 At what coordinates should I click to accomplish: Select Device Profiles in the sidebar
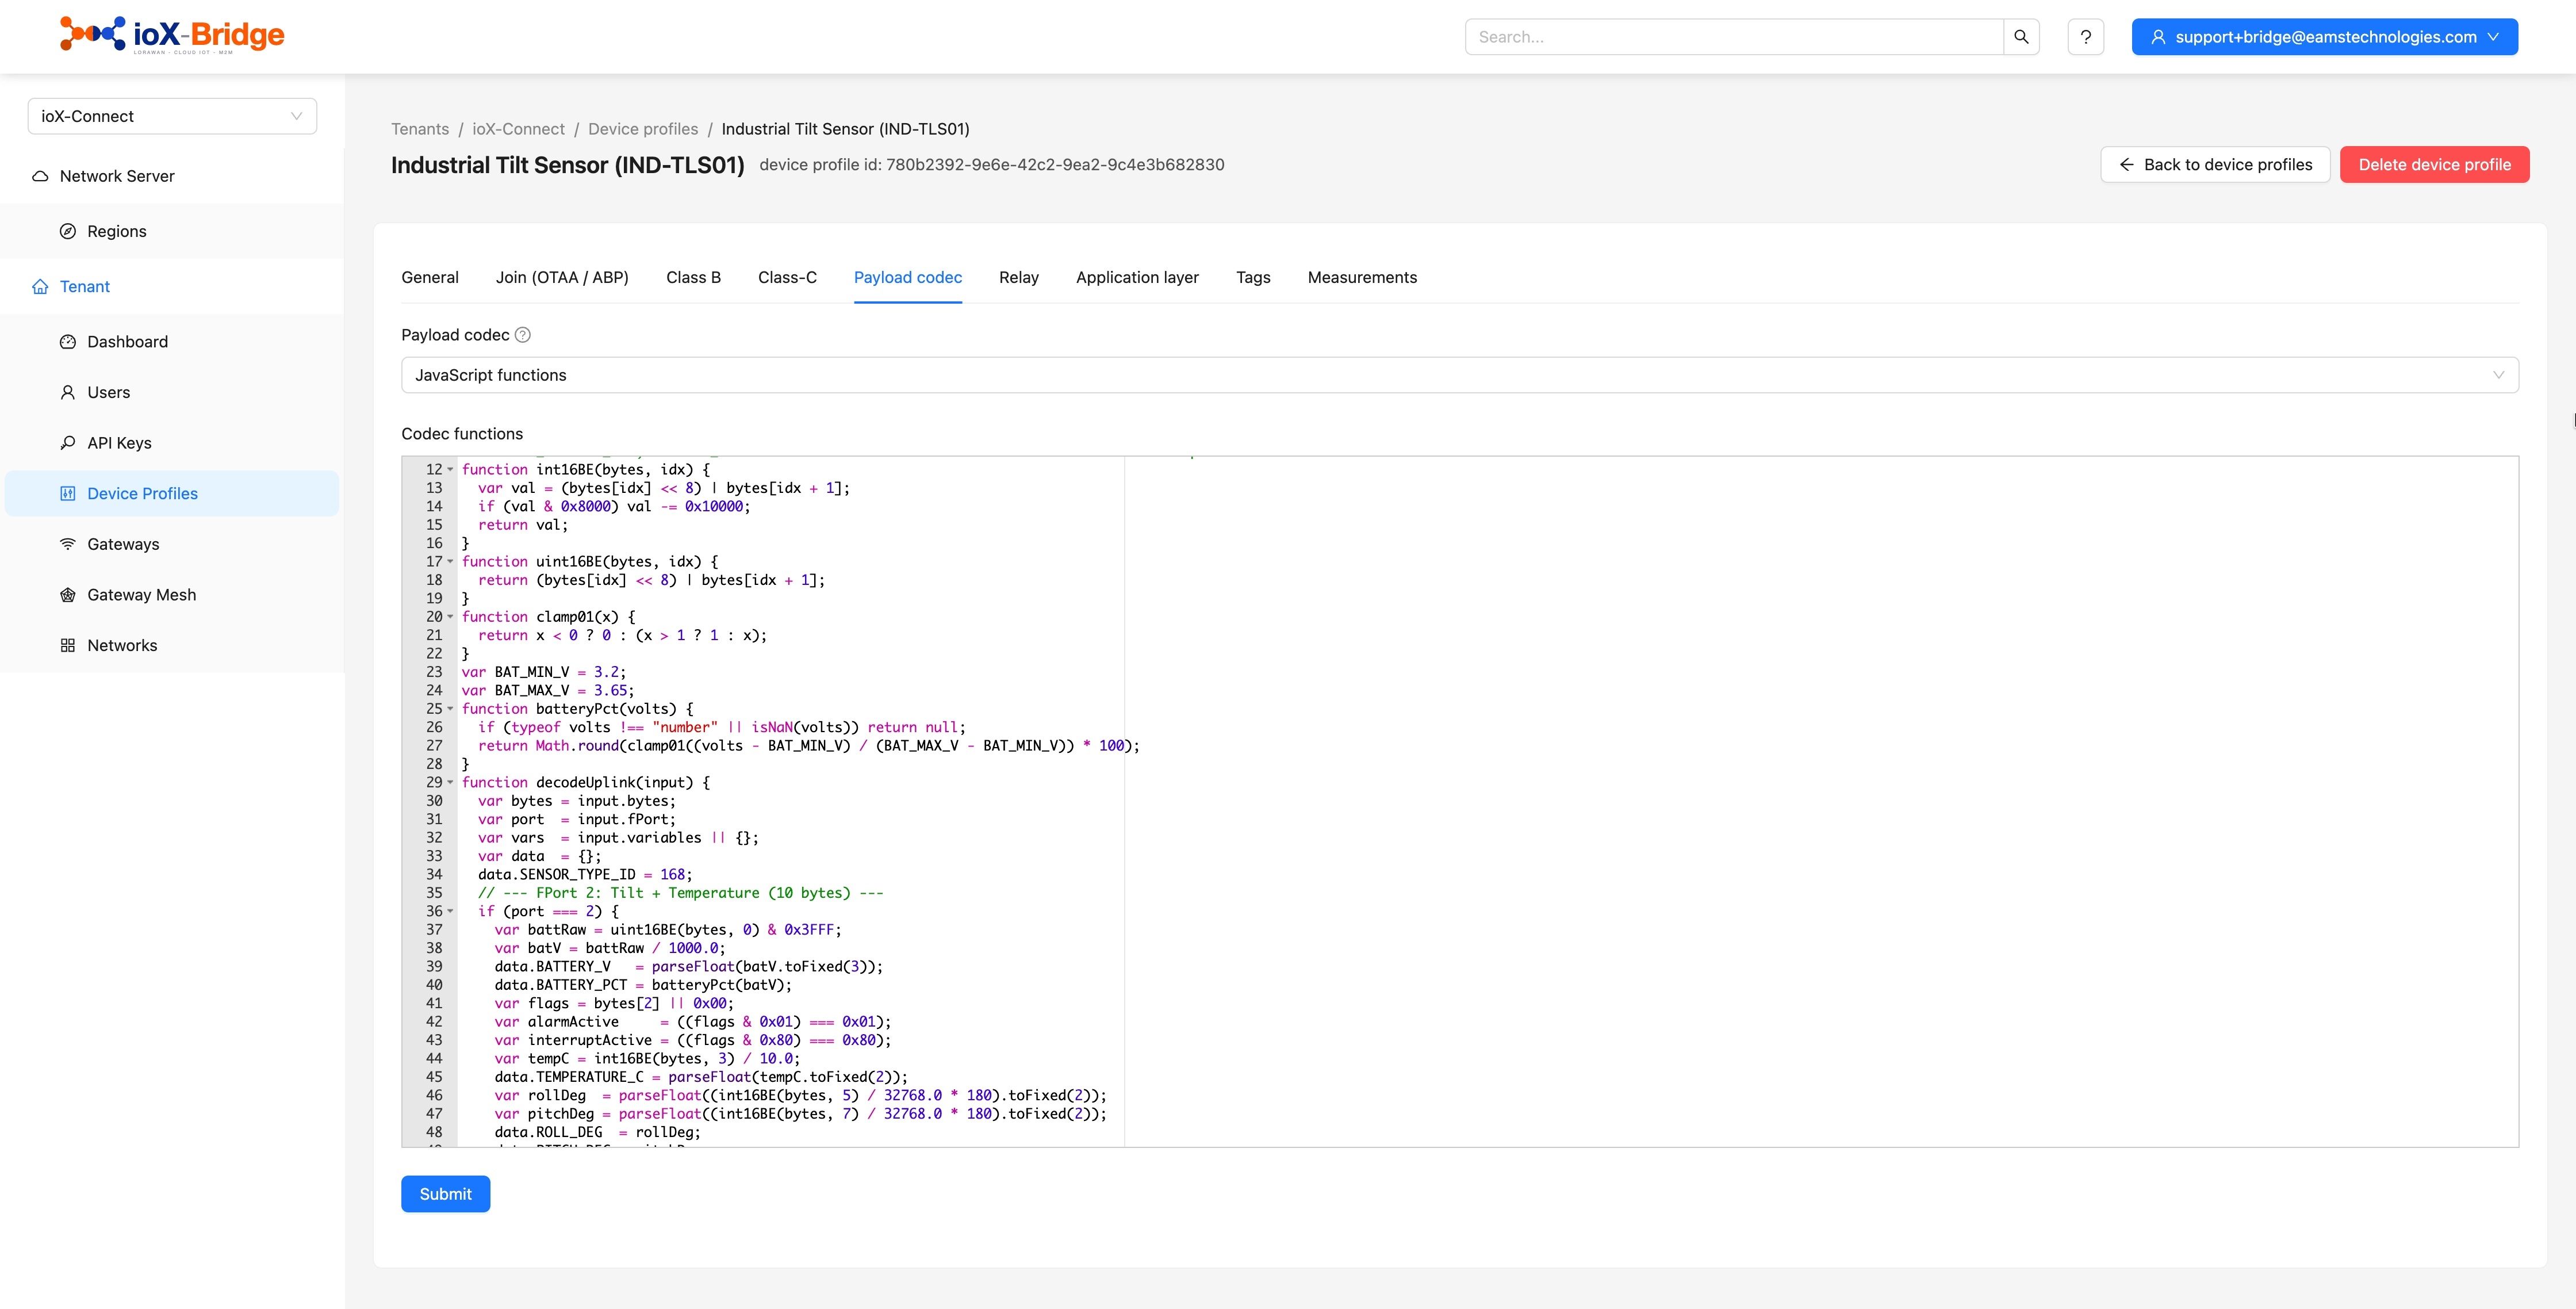click(x=172, y=494)
